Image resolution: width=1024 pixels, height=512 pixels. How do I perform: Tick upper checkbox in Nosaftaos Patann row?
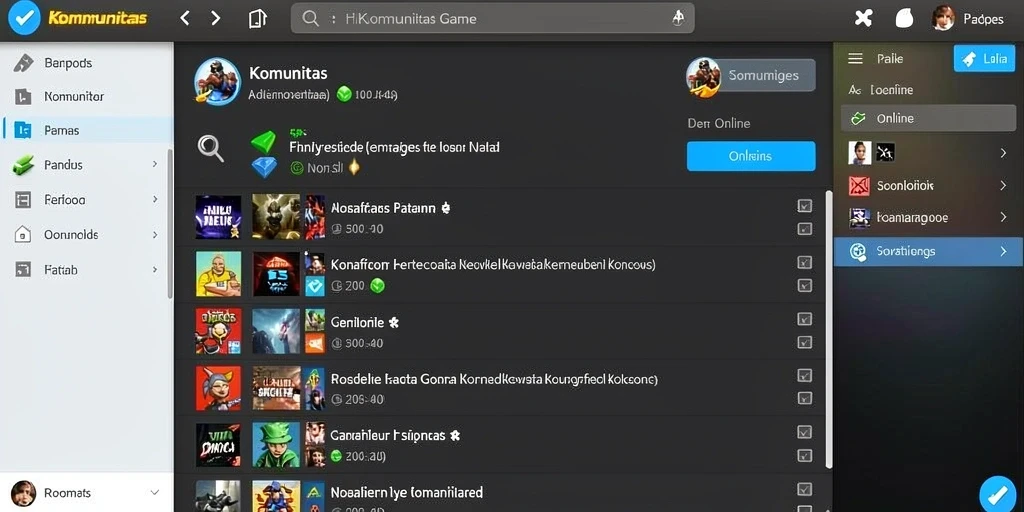tap(805, 206)
